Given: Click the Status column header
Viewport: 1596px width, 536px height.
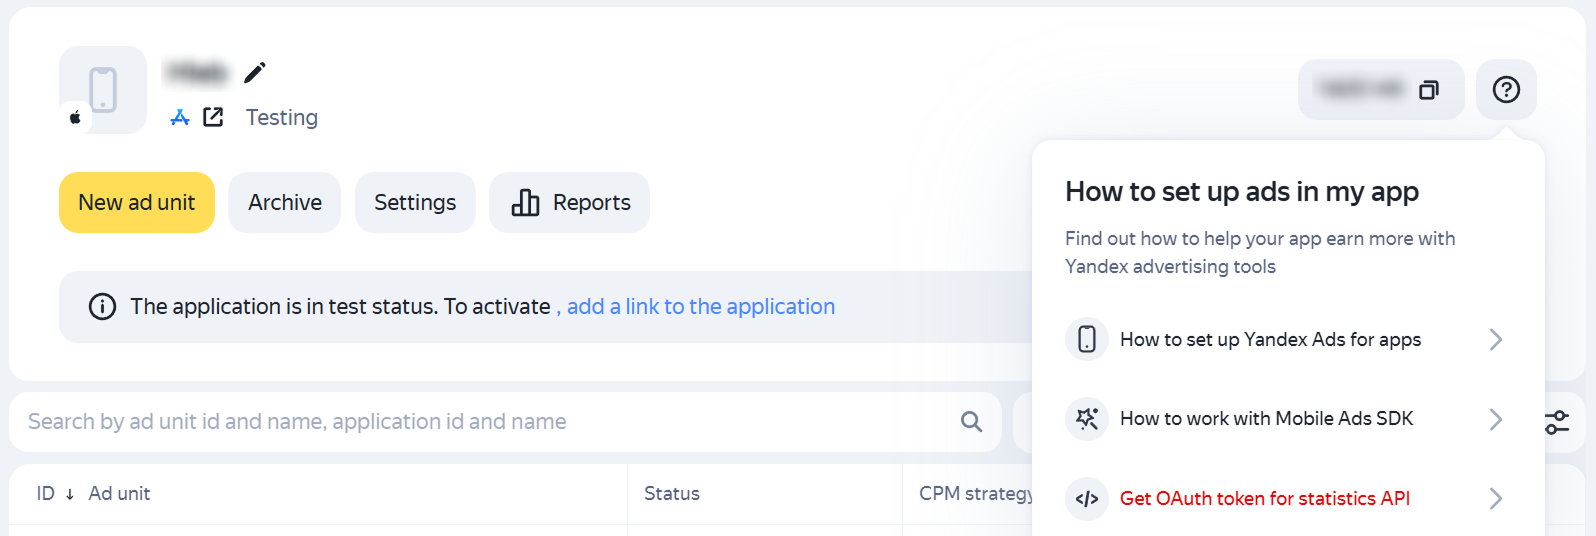Looking at the screenshot, I should coord(672,494).
